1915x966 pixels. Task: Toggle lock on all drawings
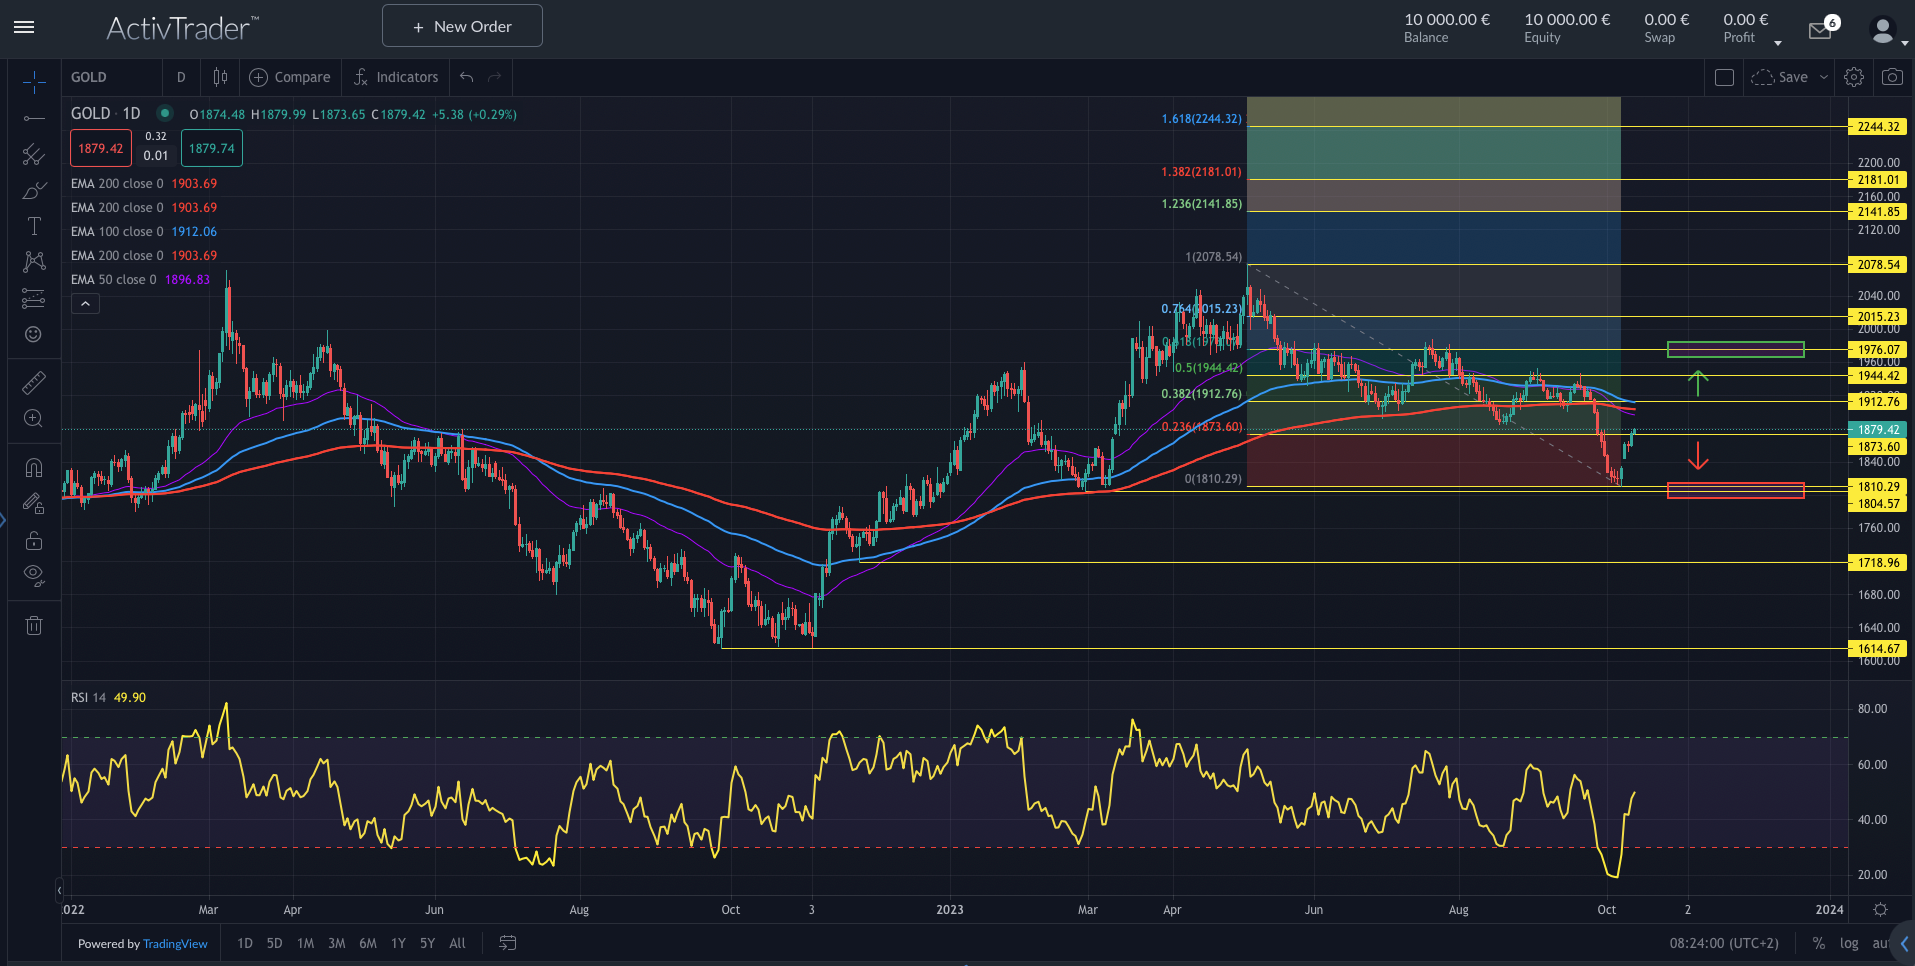[33, 540]
